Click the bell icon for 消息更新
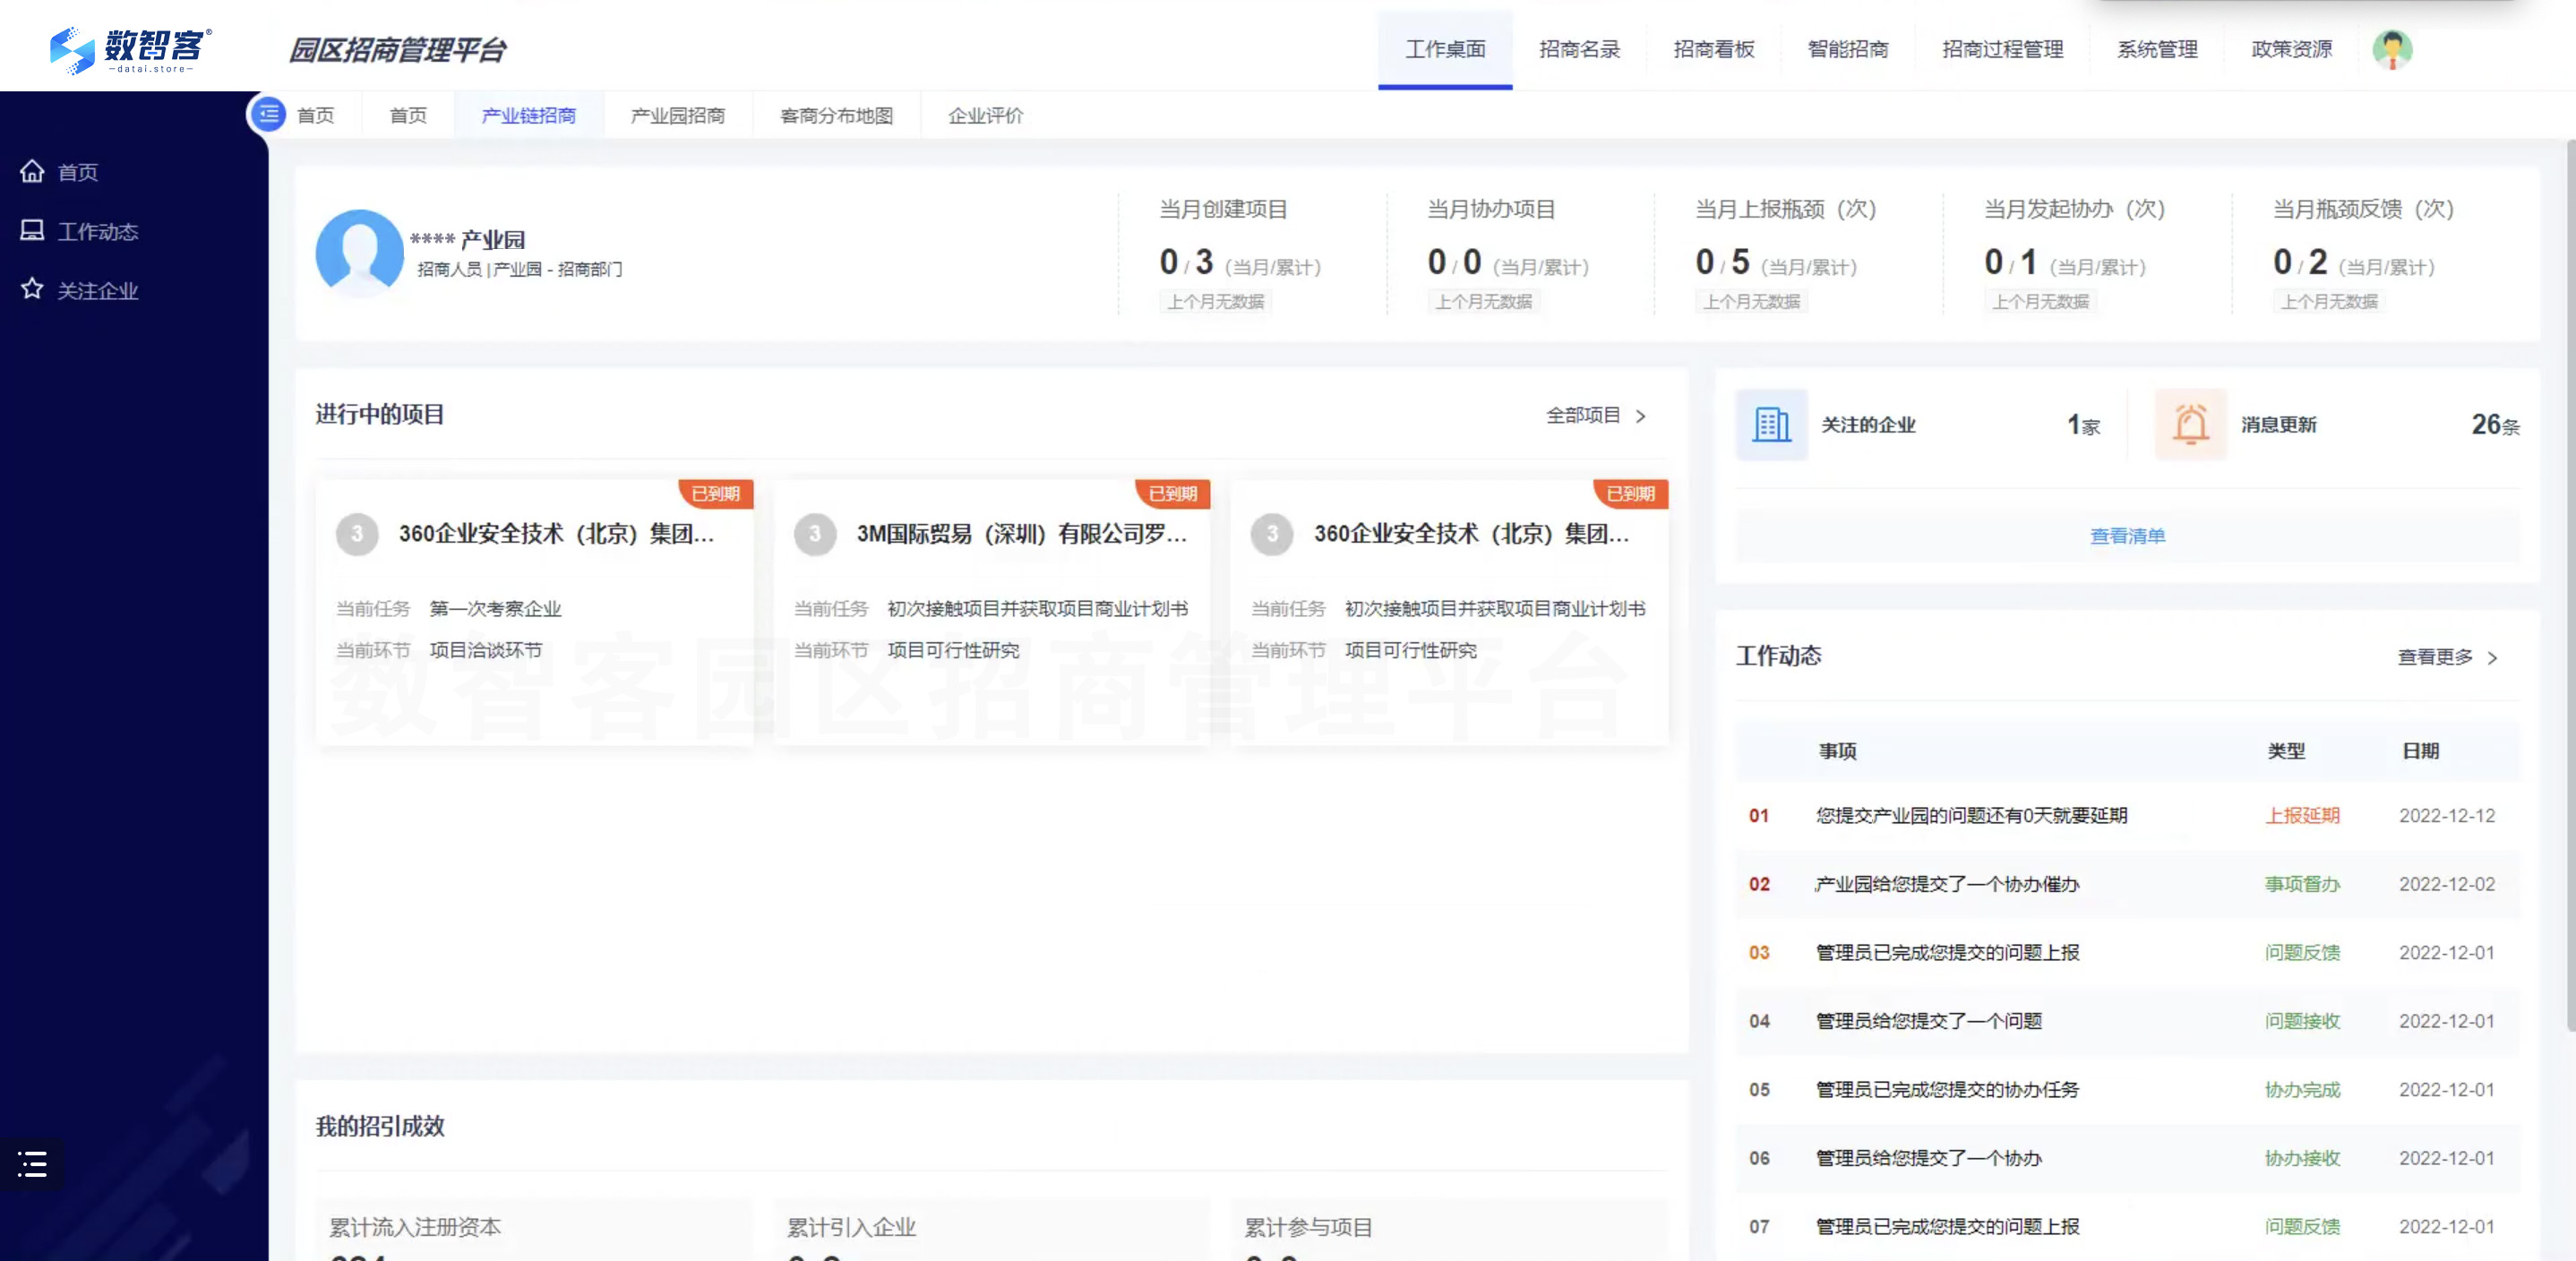 2190,424
